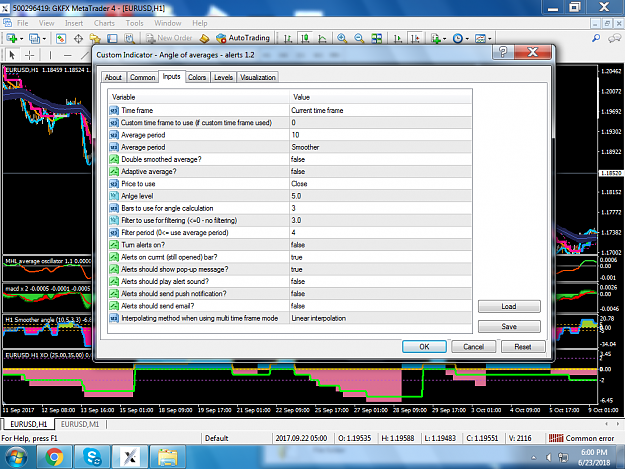Switch to candlestick chart icon

(305, 38)
